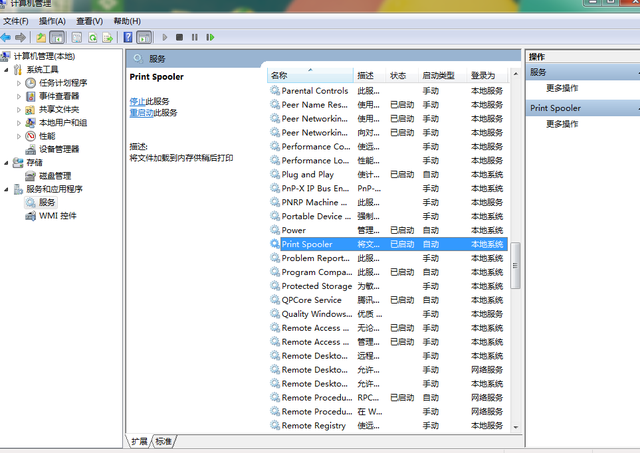Open the 操作(A) menu
640x453 pixels.
[52, 21]
